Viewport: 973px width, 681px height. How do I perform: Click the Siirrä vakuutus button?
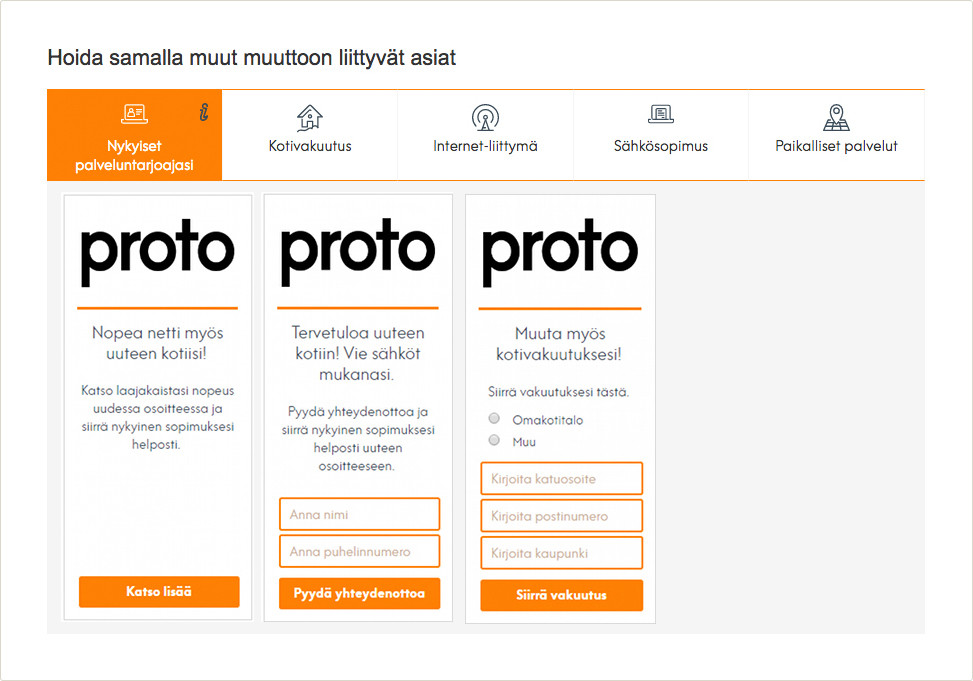pos(562,595)
